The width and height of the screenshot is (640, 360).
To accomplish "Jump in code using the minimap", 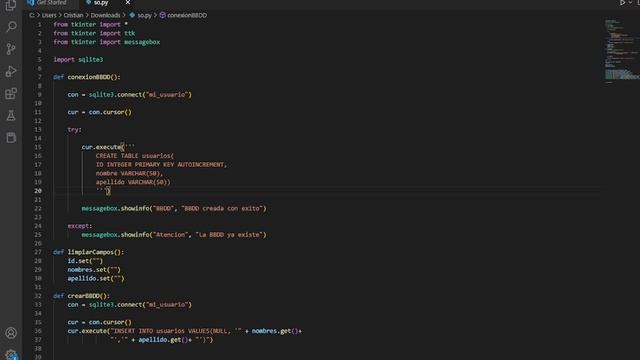I will click(621, 51).
